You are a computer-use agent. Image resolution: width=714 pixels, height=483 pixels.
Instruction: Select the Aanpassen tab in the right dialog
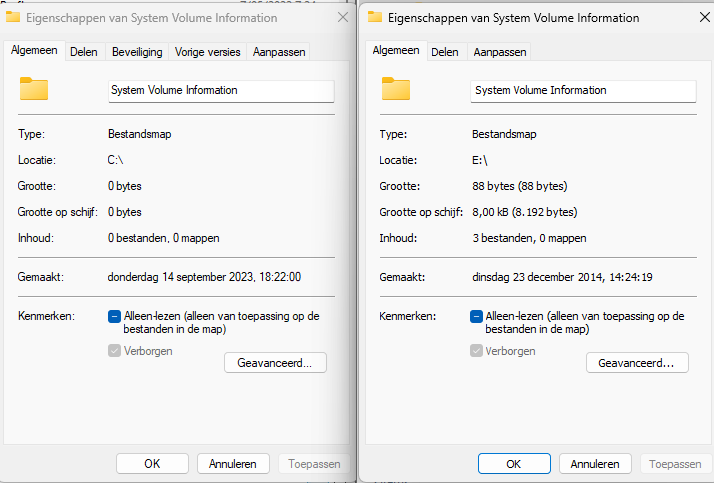click(499, 52)
